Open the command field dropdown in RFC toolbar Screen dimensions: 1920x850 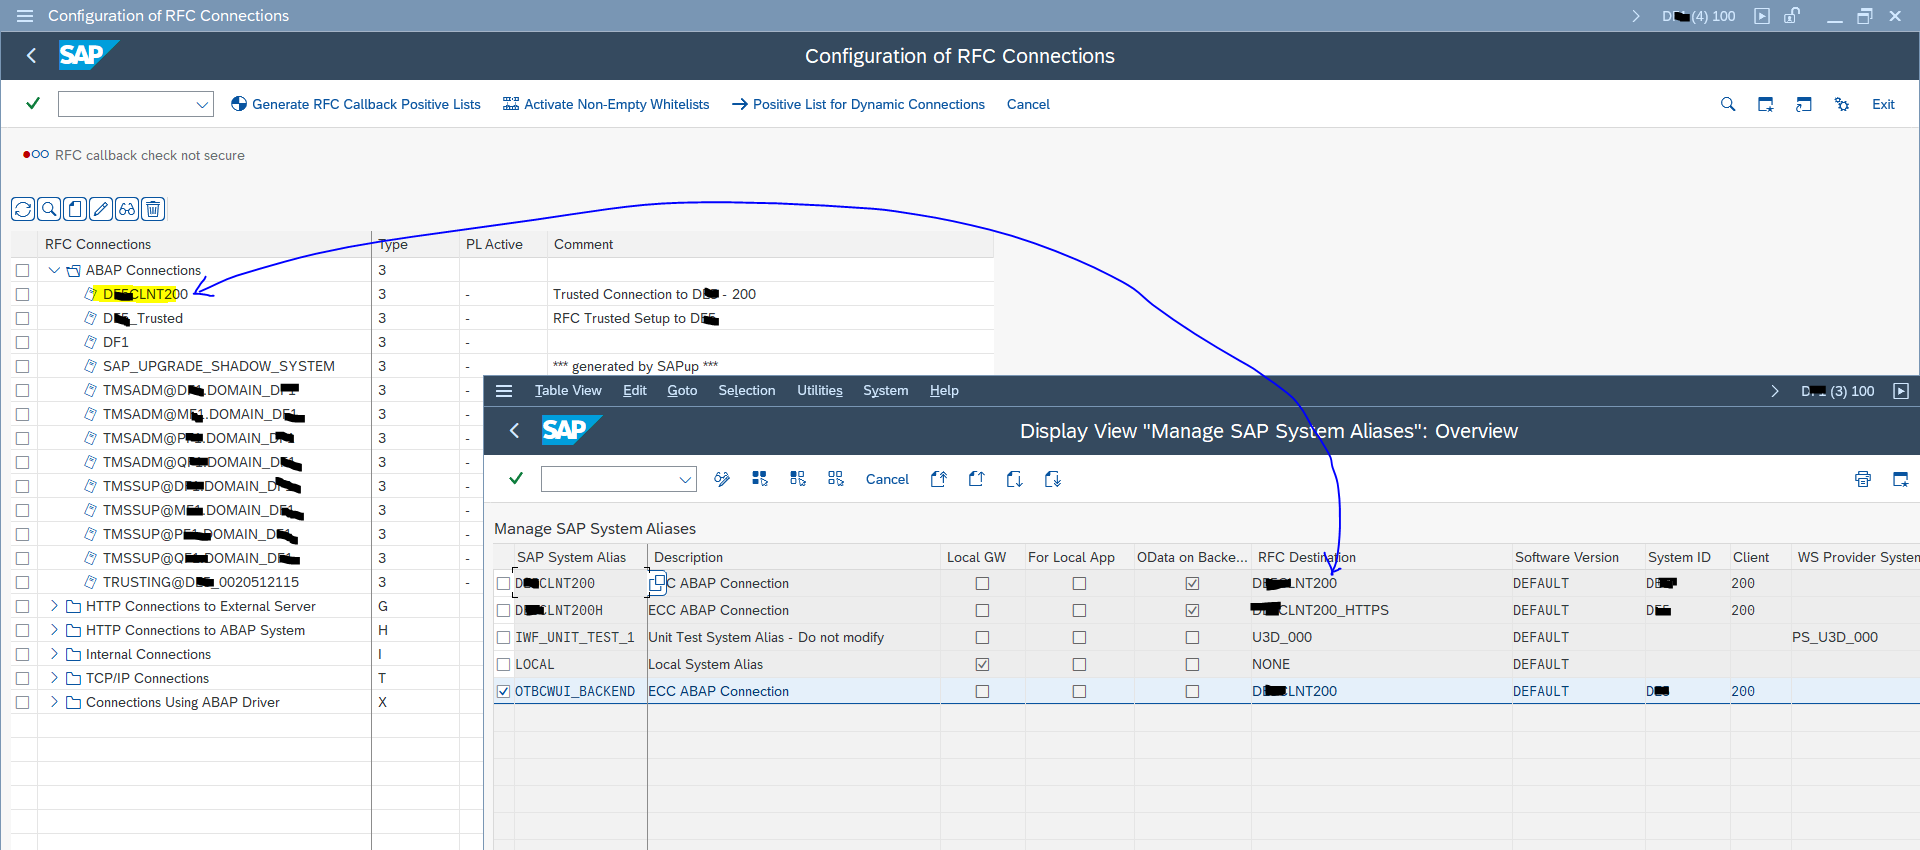click(202, 104)
